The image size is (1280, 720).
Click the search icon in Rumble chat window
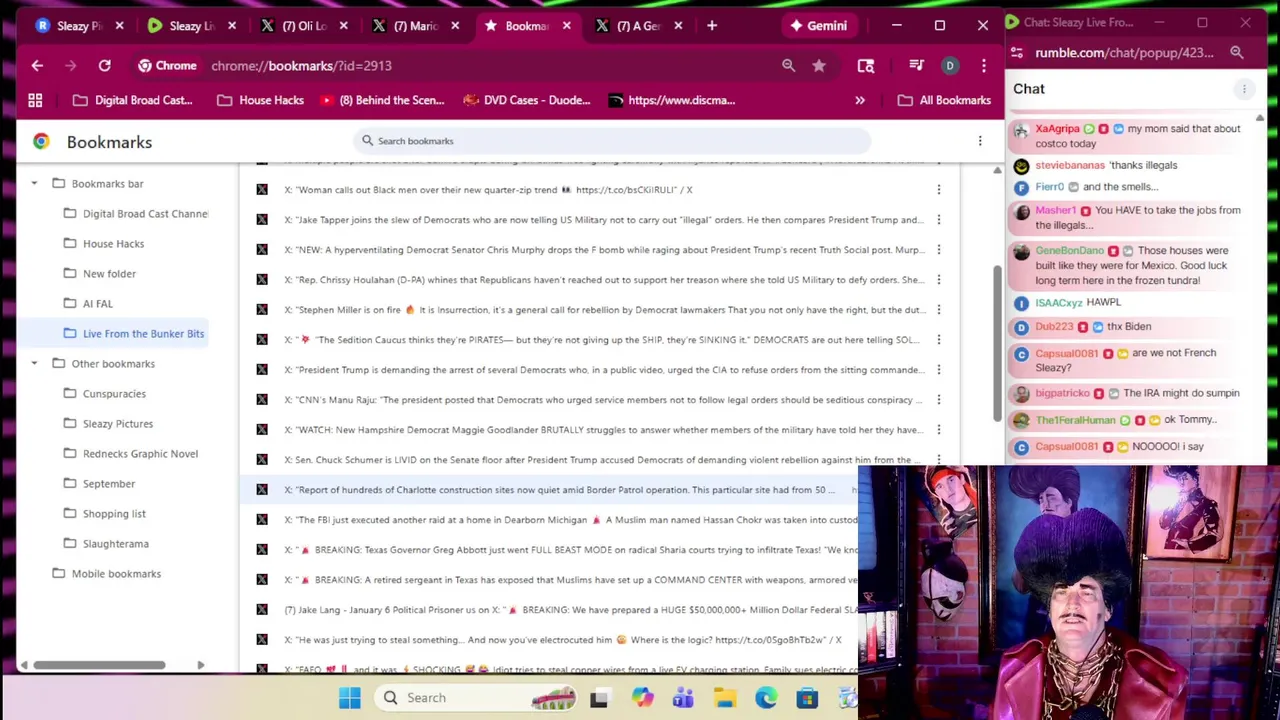(1237, 53)
